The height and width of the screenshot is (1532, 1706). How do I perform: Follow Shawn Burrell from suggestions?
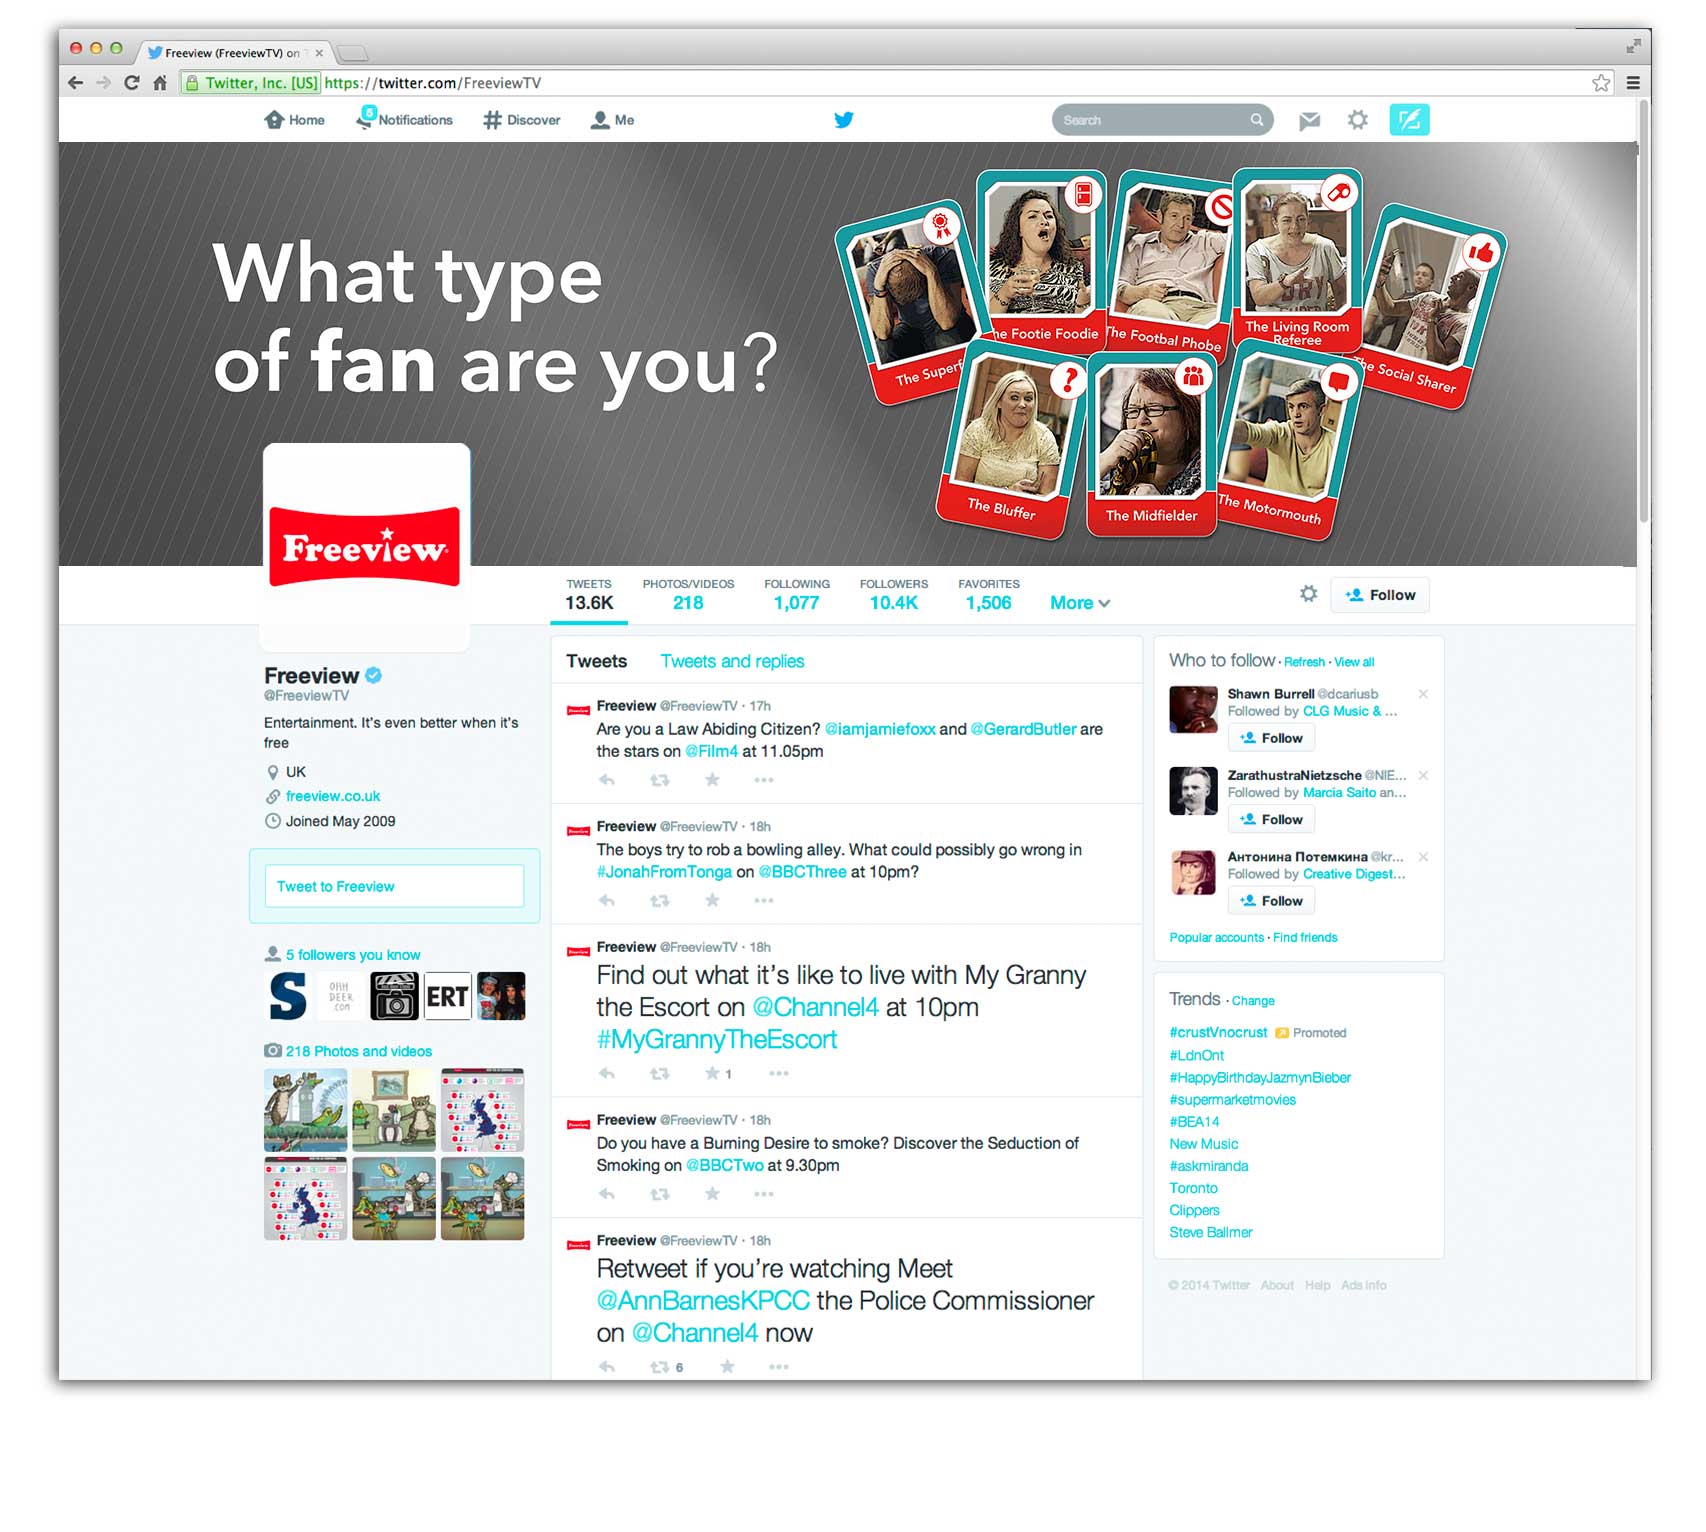[1271, 738]
